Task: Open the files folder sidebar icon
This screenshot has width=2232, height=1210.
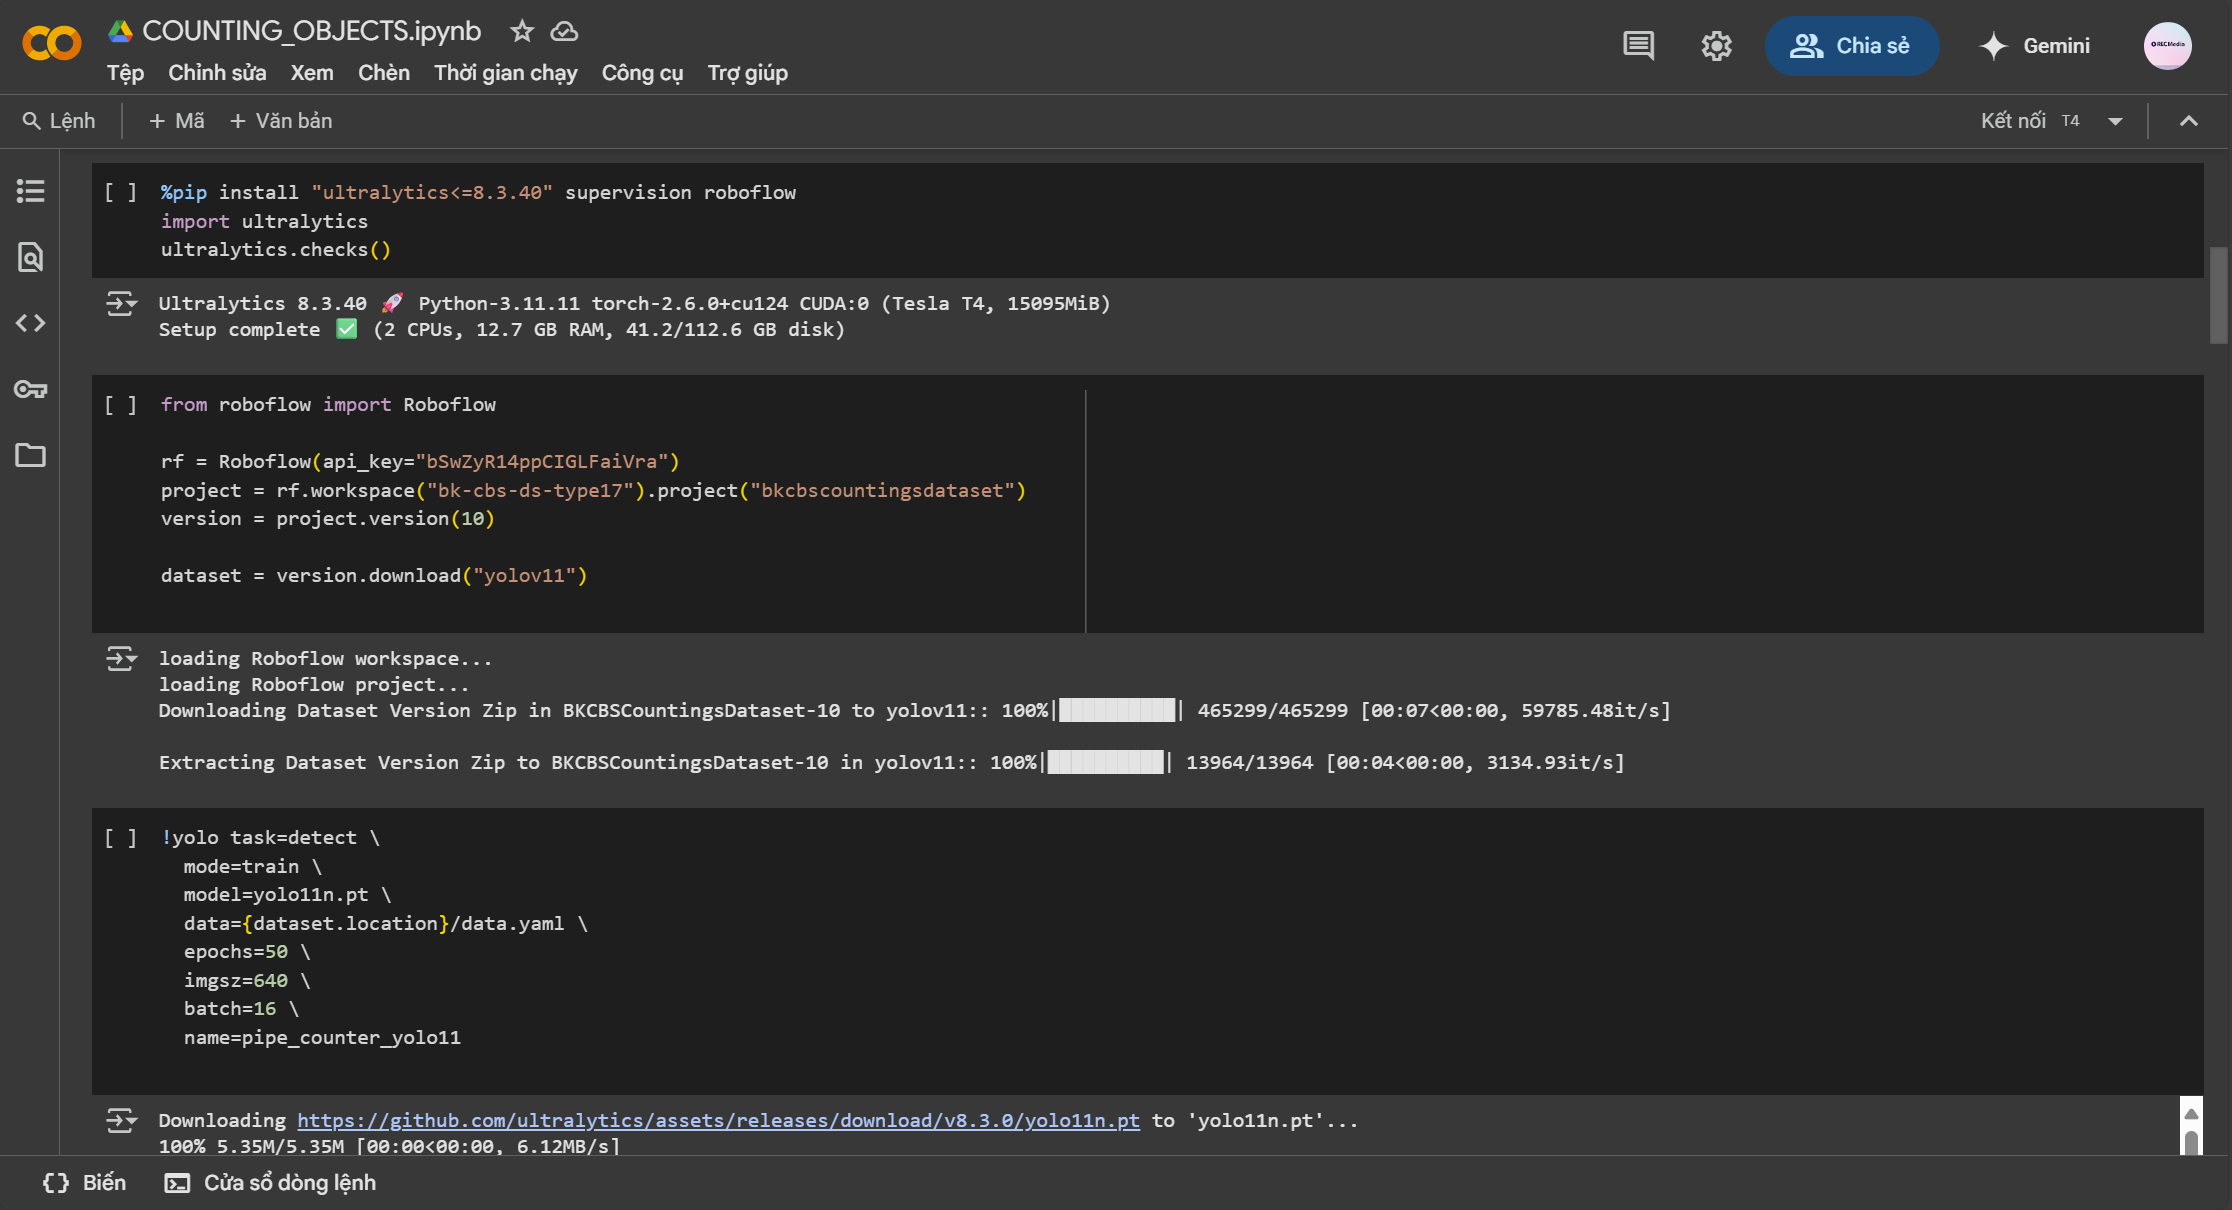Action: point(30,455)
